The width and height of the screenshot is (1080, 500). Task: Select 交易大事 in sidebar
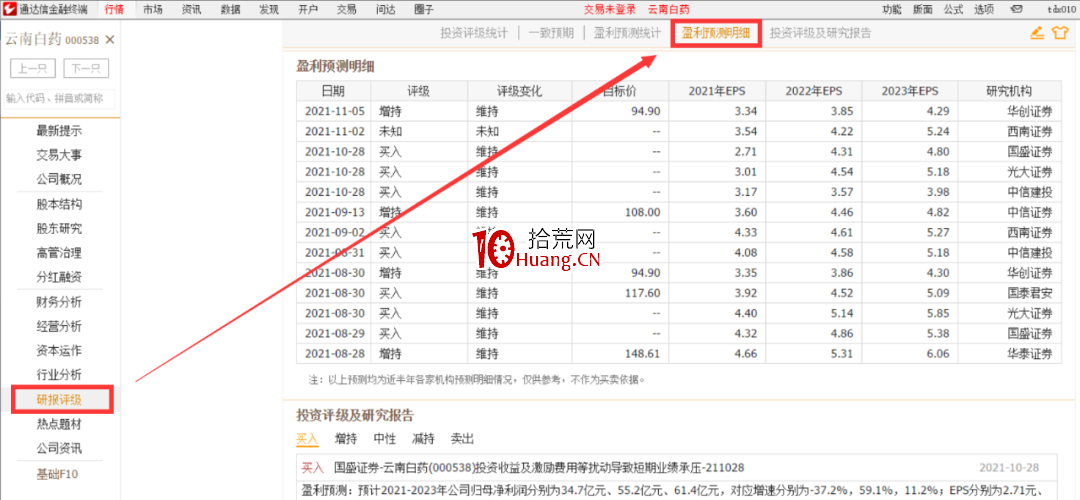tap(59, 155)
